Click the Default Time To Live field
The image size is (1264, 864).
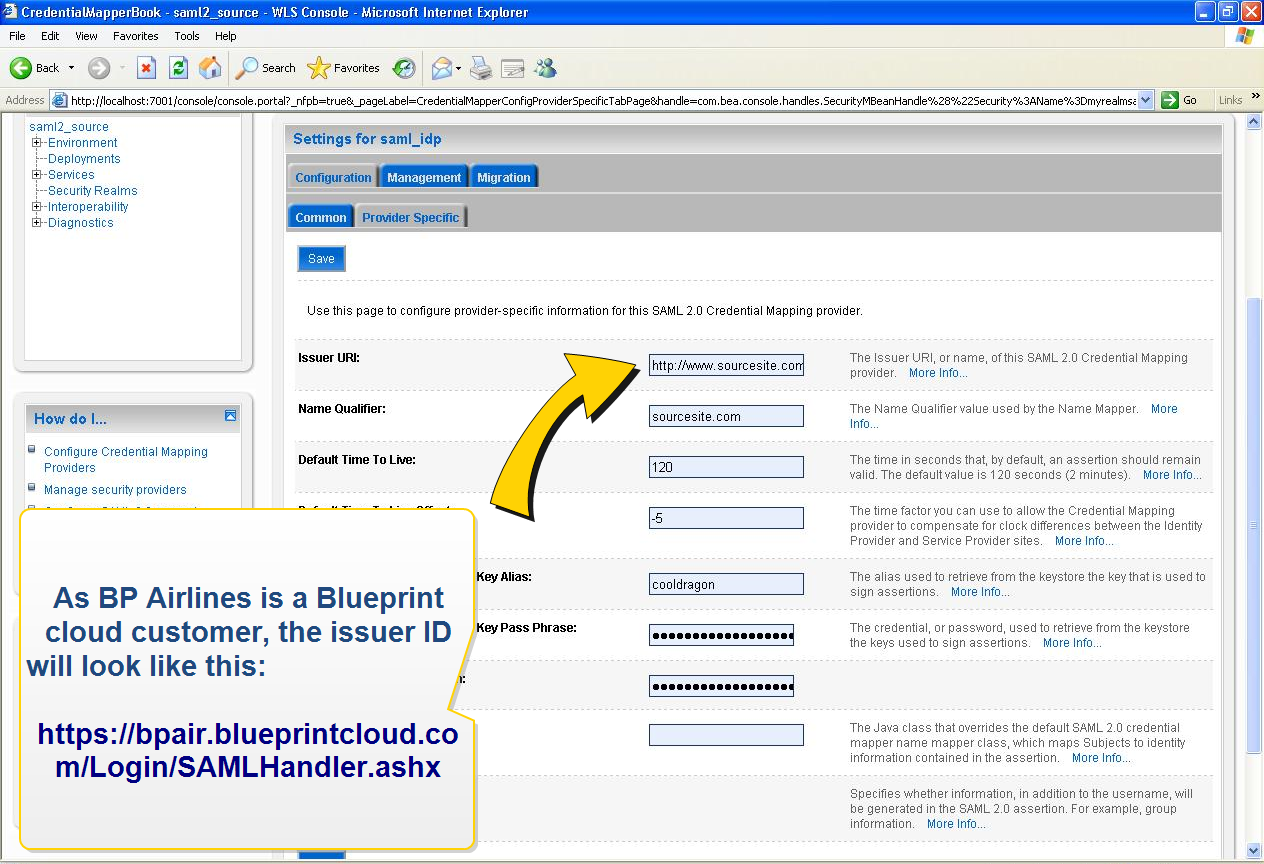point(726,467)
